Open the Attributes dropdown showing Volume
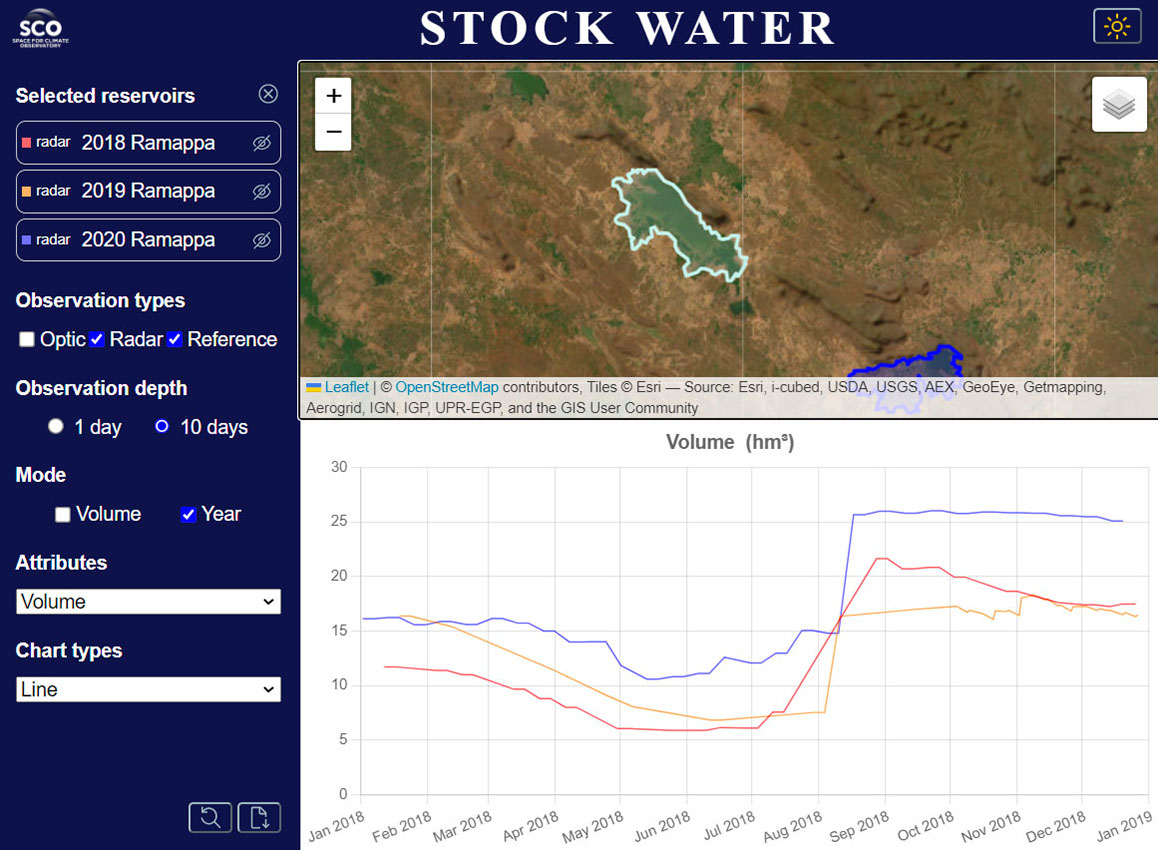This screenshot has width=1158, height=850. (x=148, y=601)
